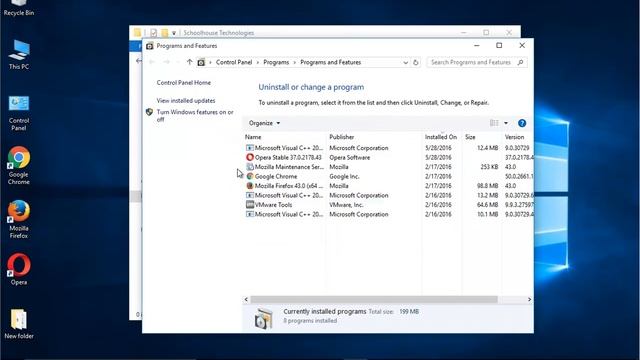Screen dimensions: 640x360
Task: Open the address bar history dropdown
Action: pyautogui.click(x=405, y=62)
